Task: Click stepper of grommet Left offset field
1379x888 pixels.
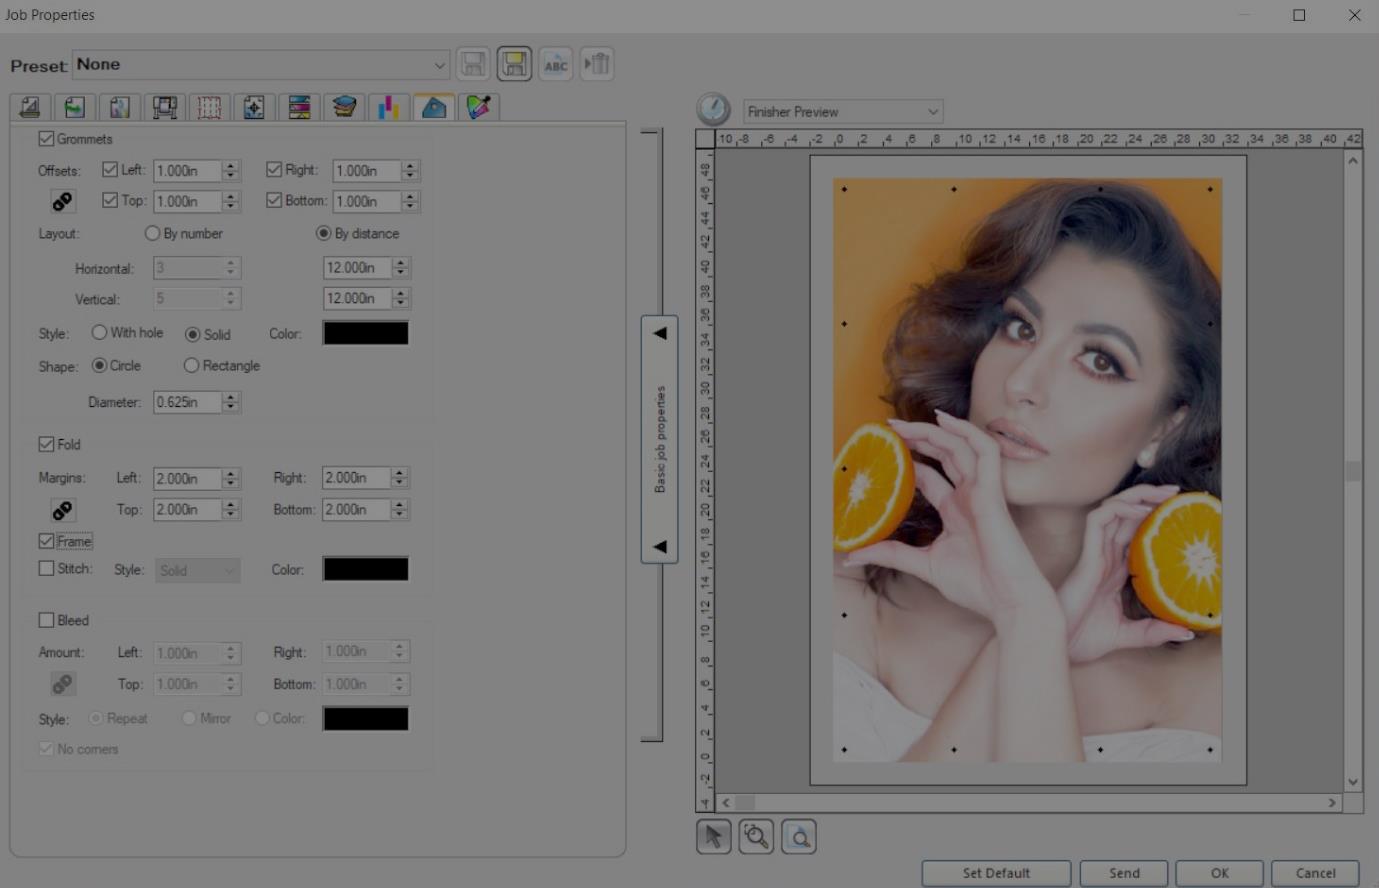Action: pyautogui.click(x=231, y=171)
